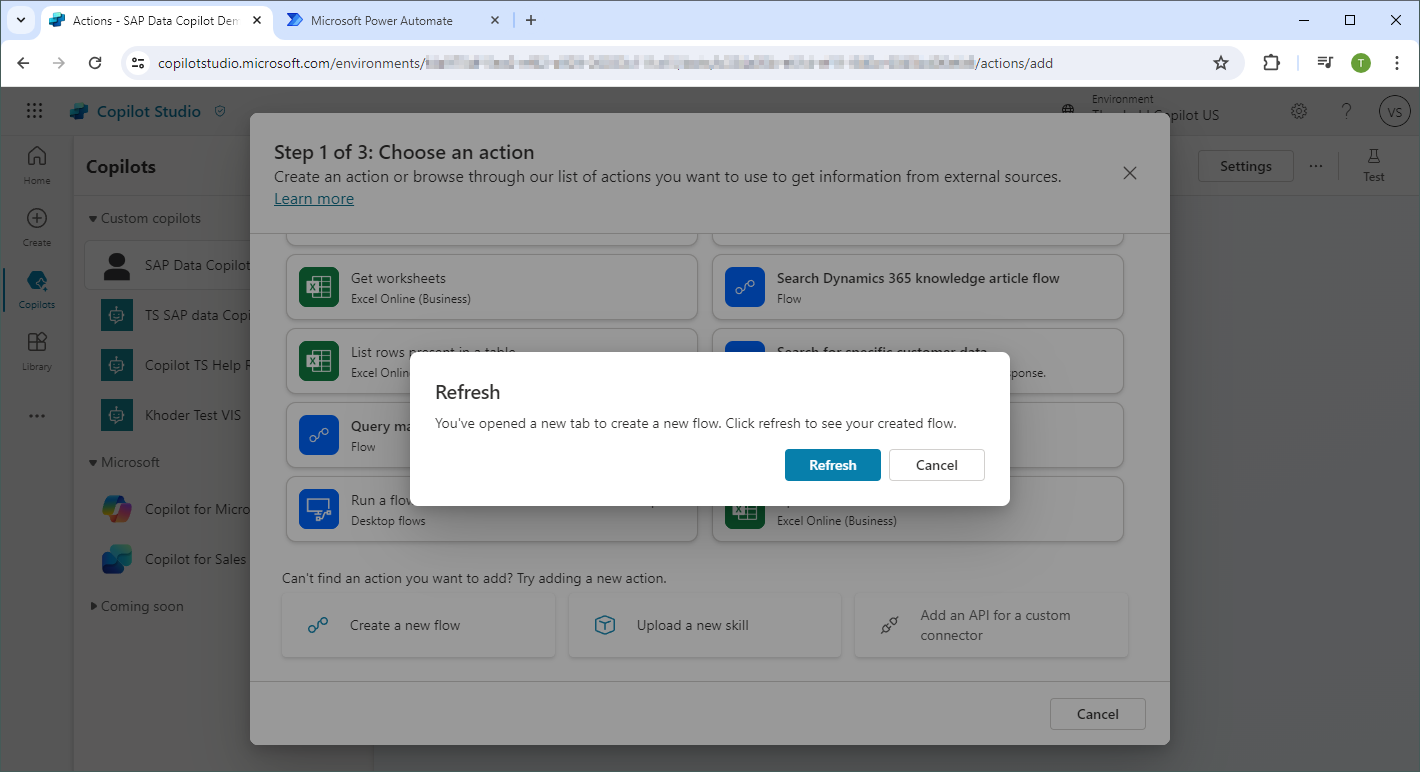Image resolution: width=1420 pixels, height=772 pixels.
Task: Bookmark this page with the star
Action: pos(1220,63)
